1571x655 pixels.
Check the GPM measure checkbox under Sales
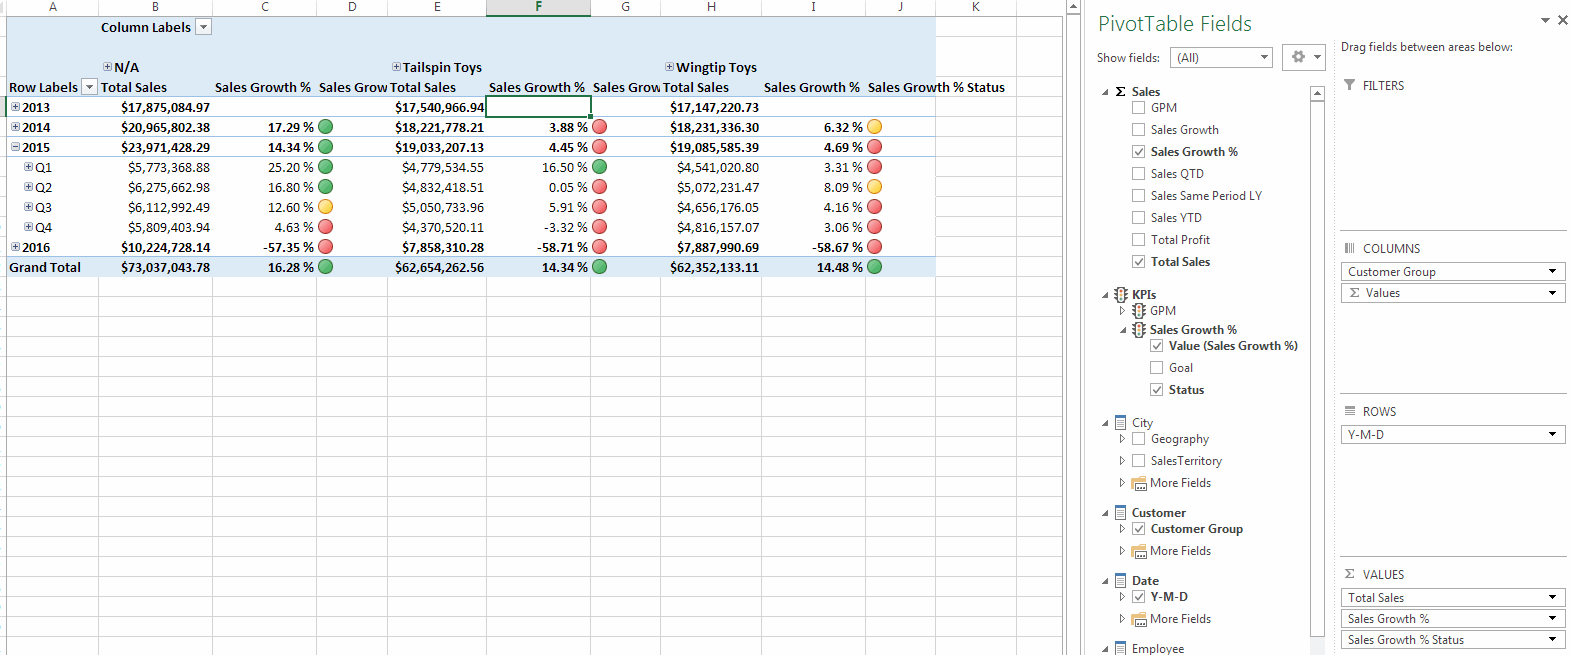(1138, 107)
